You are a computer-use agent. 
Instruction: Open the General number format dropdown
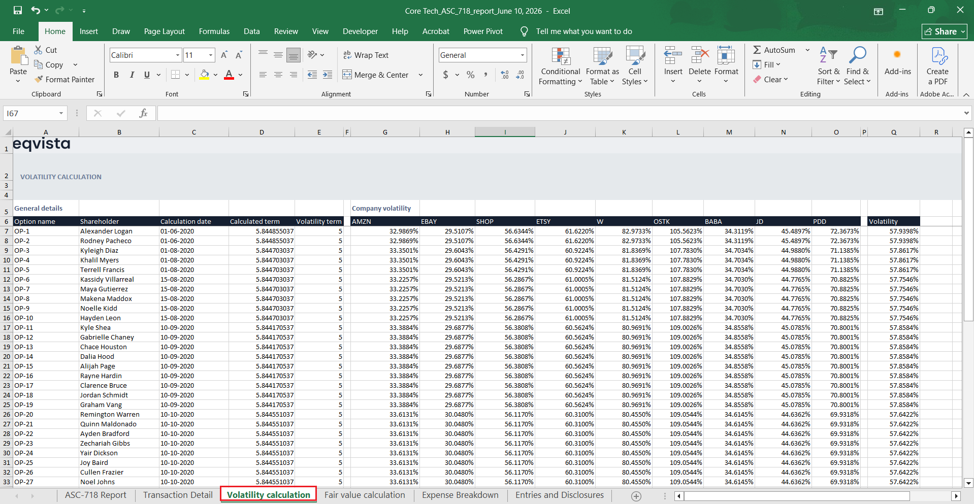pyautogui.click(x=522, y=55)
